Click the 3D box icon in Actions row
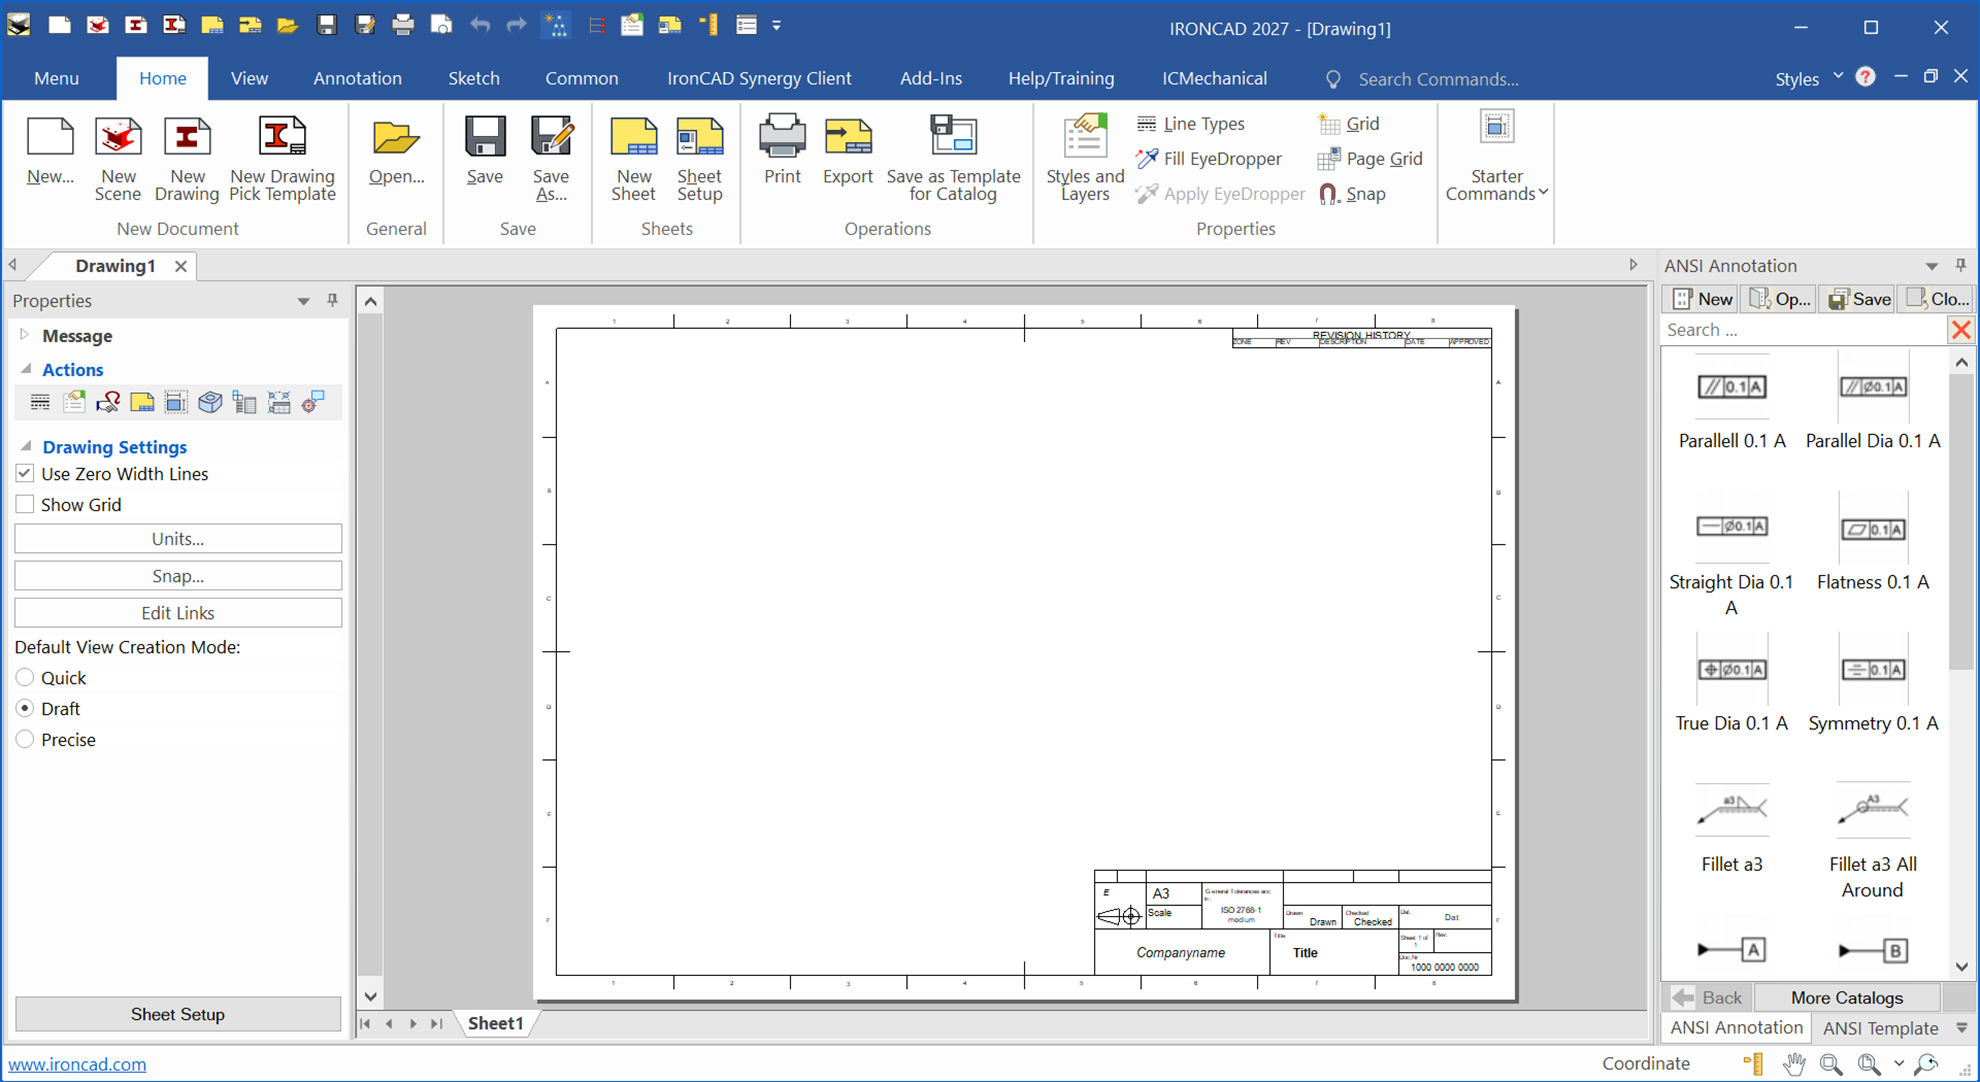1980x1082 pixels. pos(210,402)
